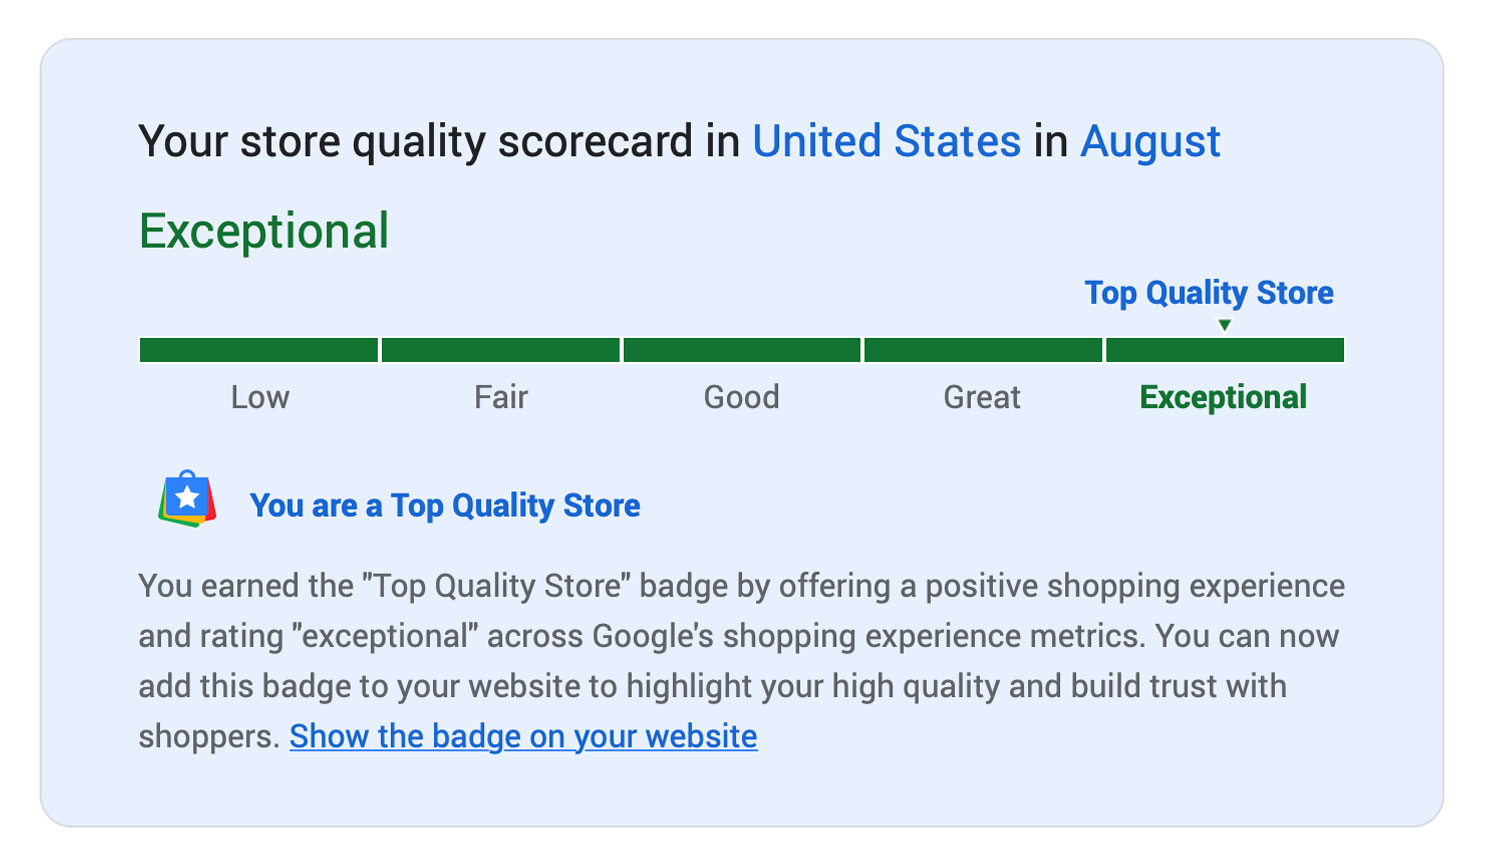Open the "Show the badge on your website" link
Screen dimensions: 1489x862
pos(523,737)
